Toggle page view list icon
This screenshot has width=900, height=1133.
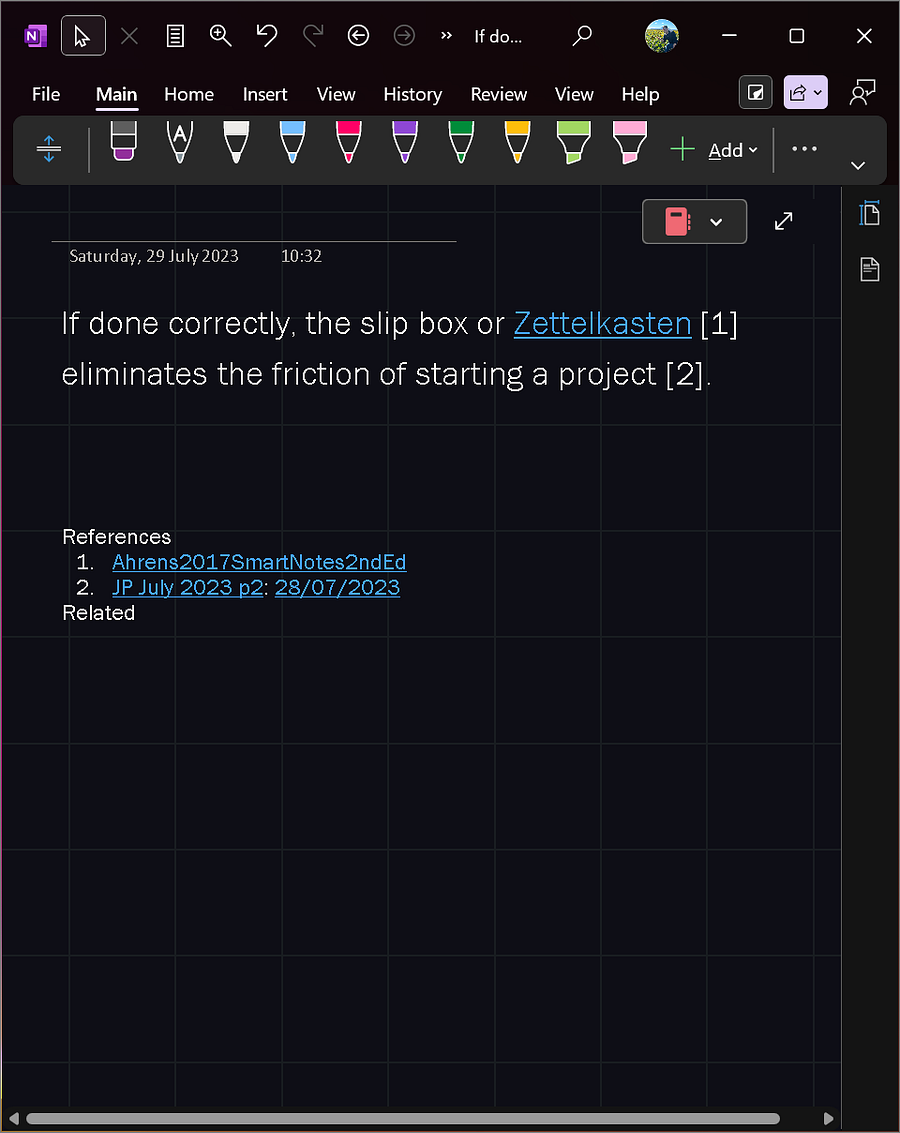175,35
